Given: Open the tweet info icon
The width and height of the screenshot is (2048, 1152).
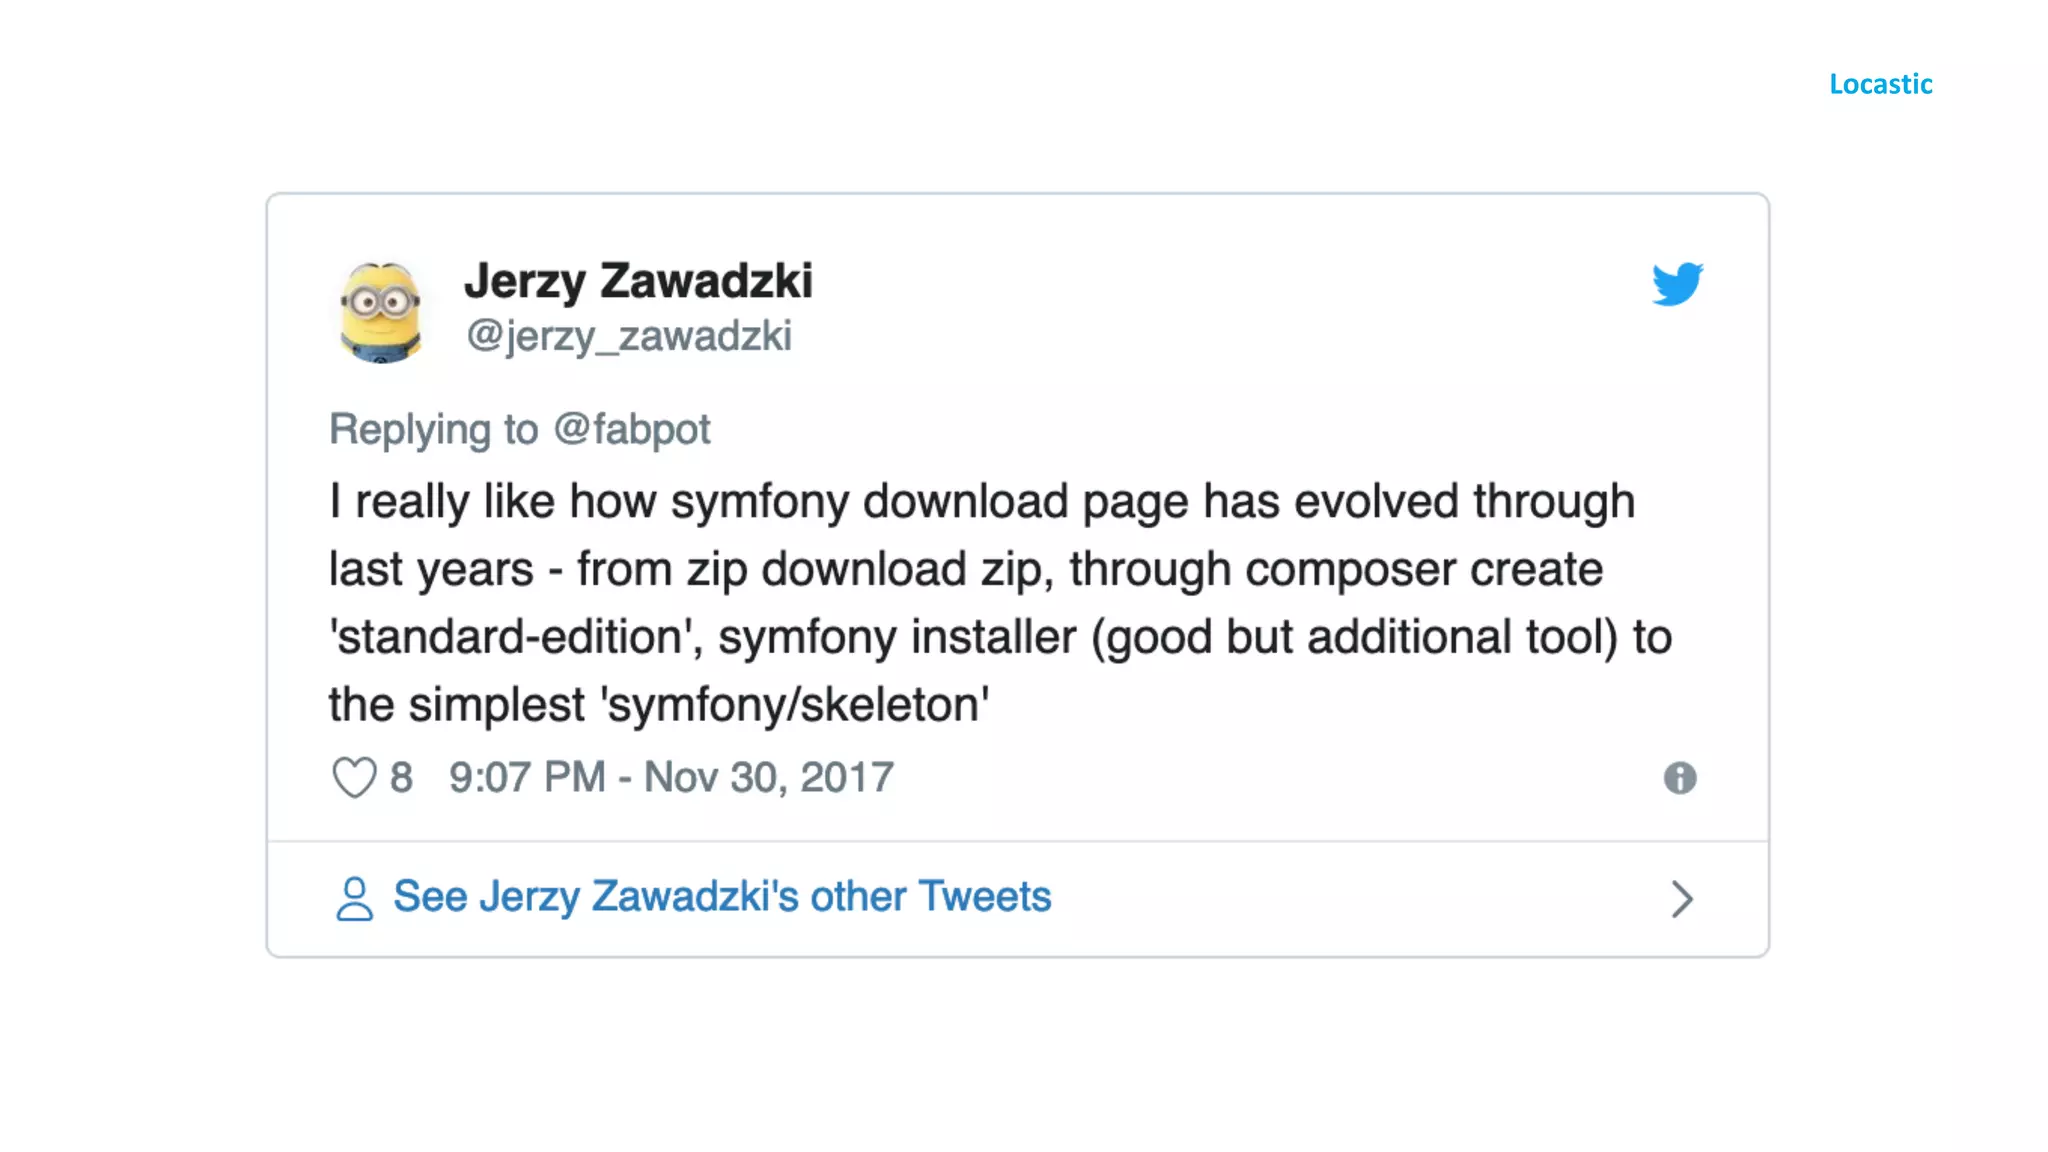Looking at the screenshot, I should 1680,778.
